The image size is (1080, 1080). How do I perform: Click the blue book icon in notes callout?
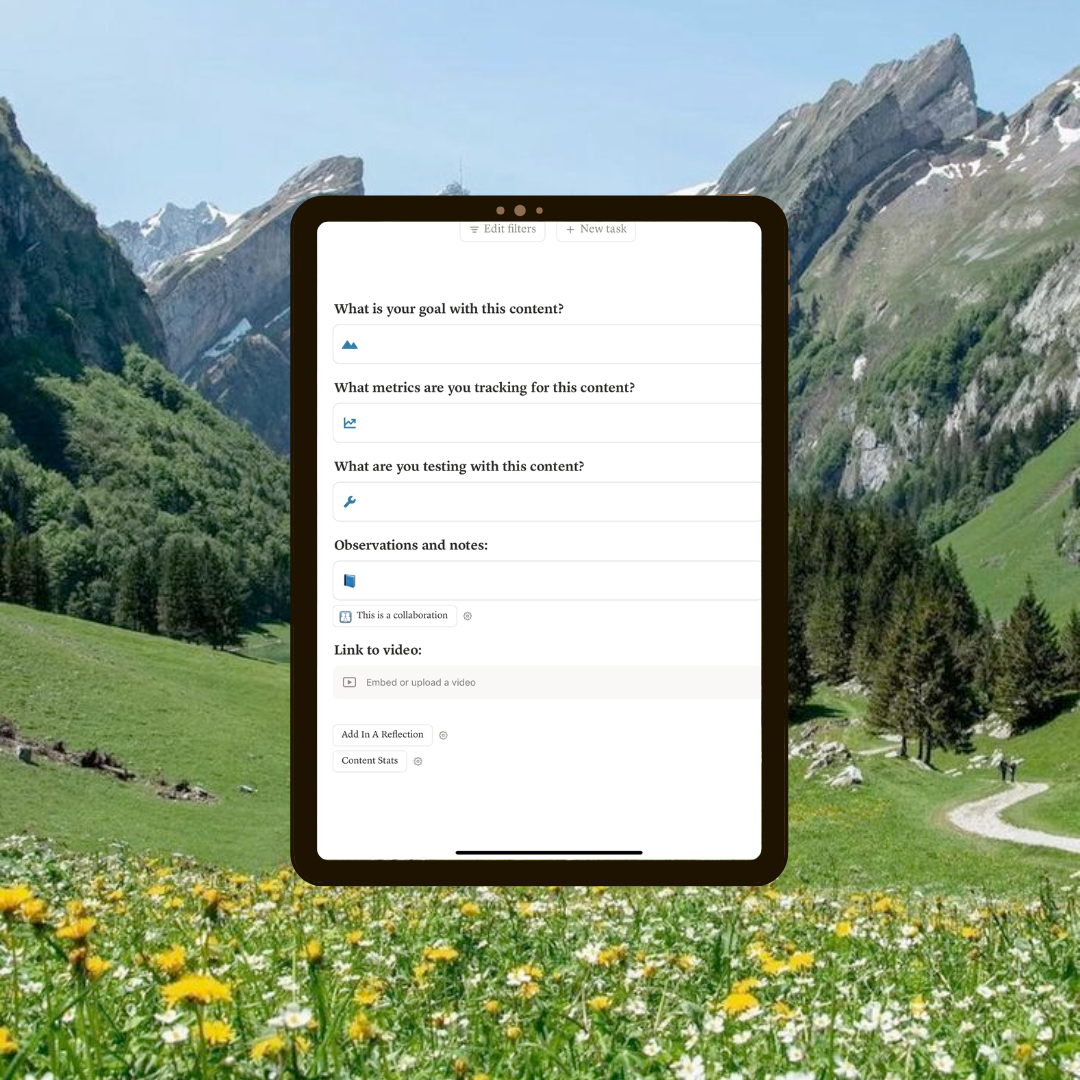349,581
